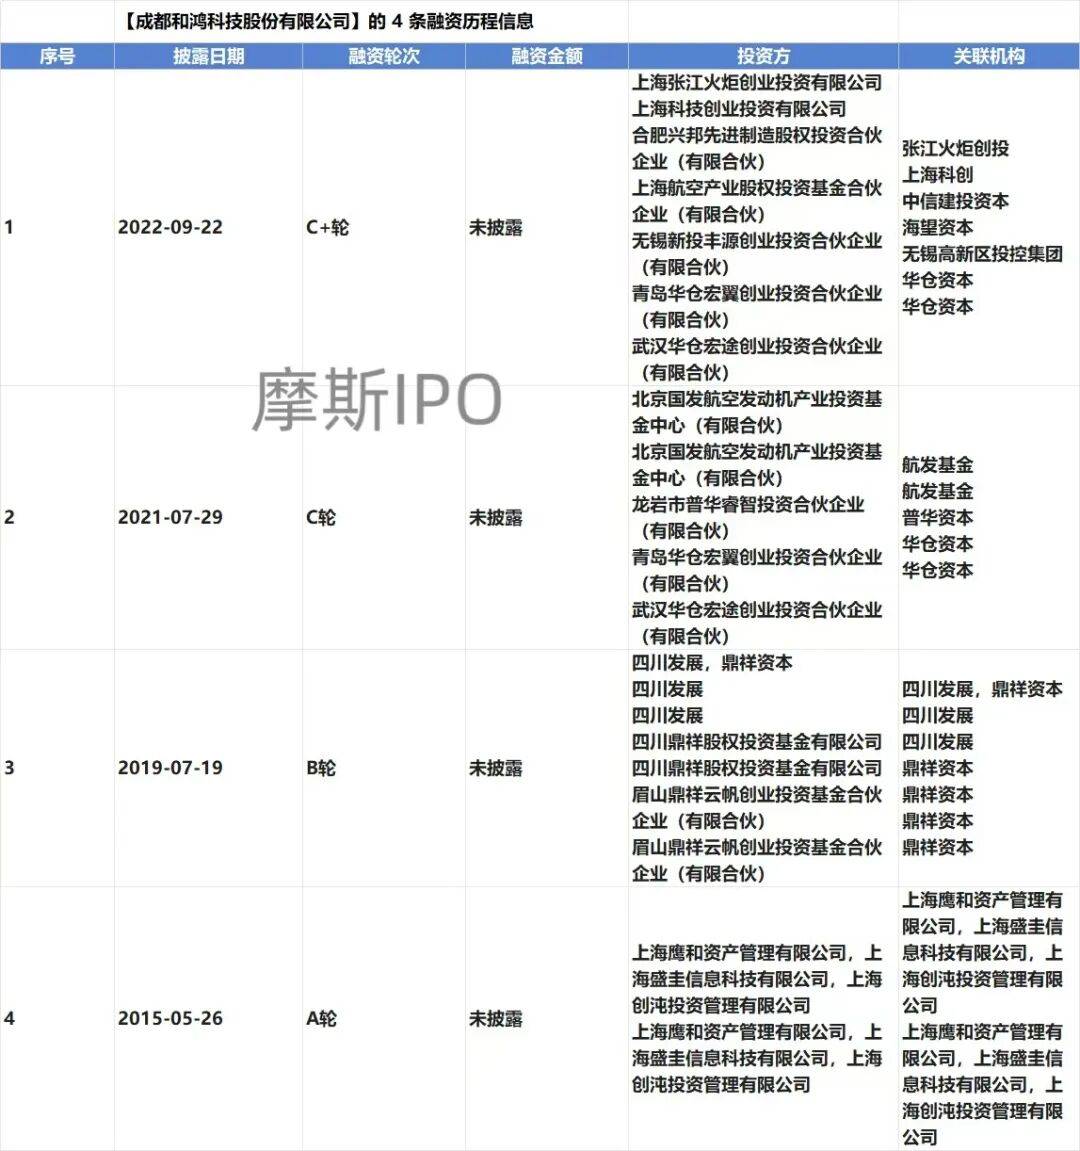Click investor 无锡新投丰源创业投资合伙企业
Screen dimensions: 1080x1151
pyautogui.click(x=757, y=241)
